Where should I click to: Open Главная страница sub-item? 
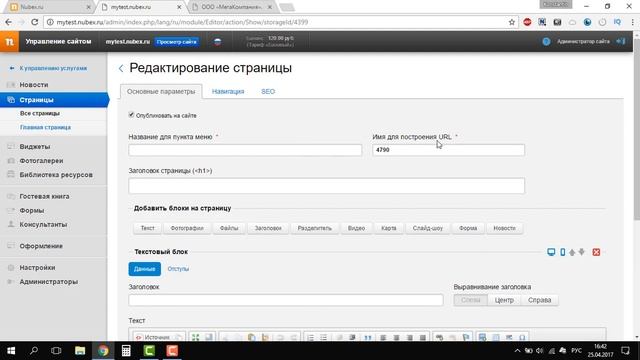(45, 127)
